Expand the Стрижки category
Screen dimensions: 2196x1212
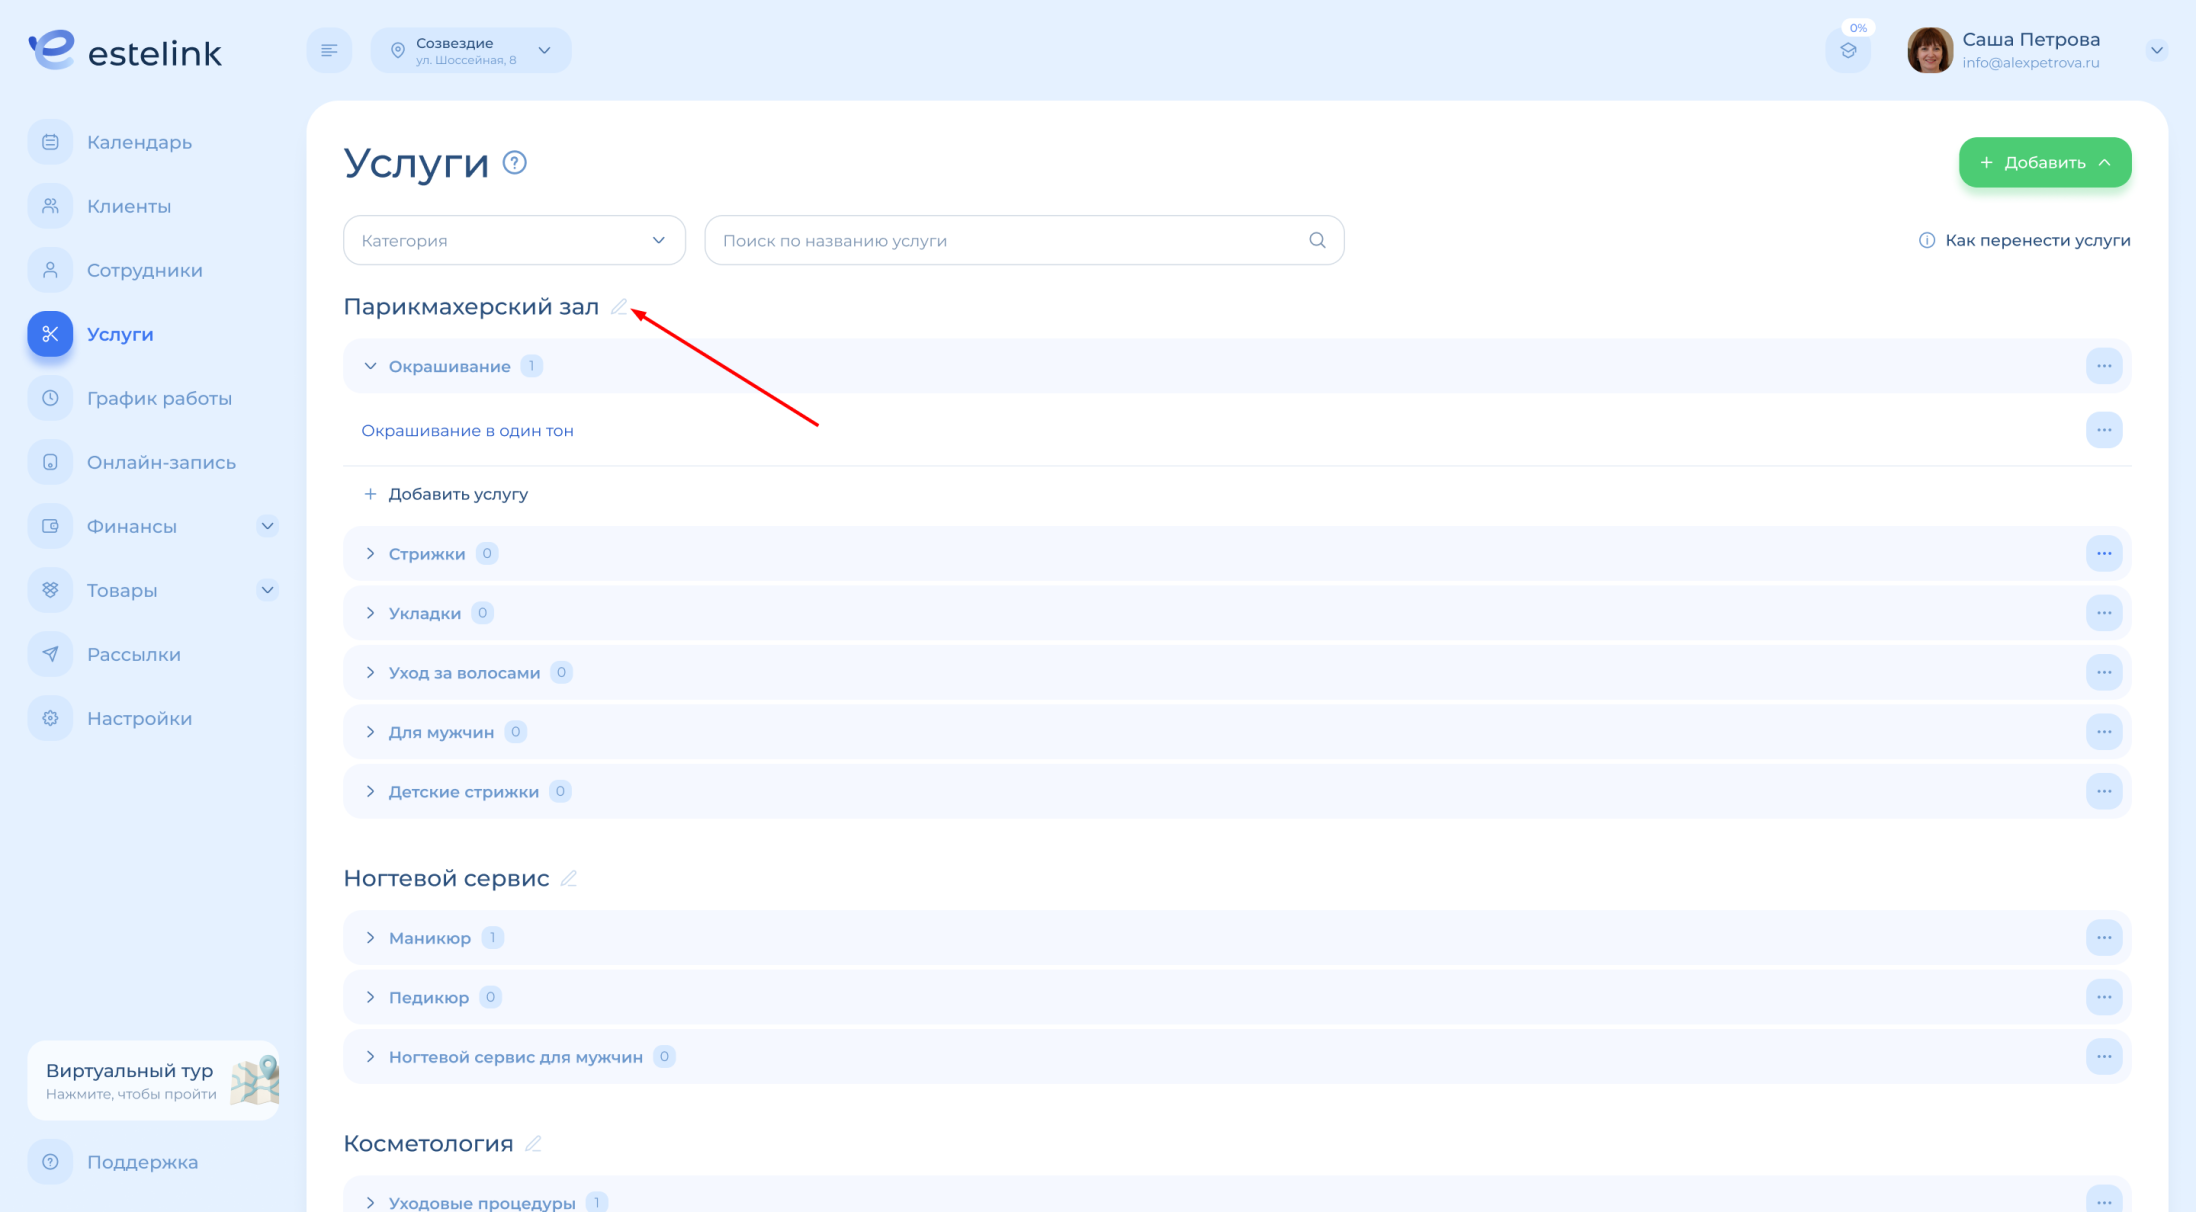coord(370,553)
